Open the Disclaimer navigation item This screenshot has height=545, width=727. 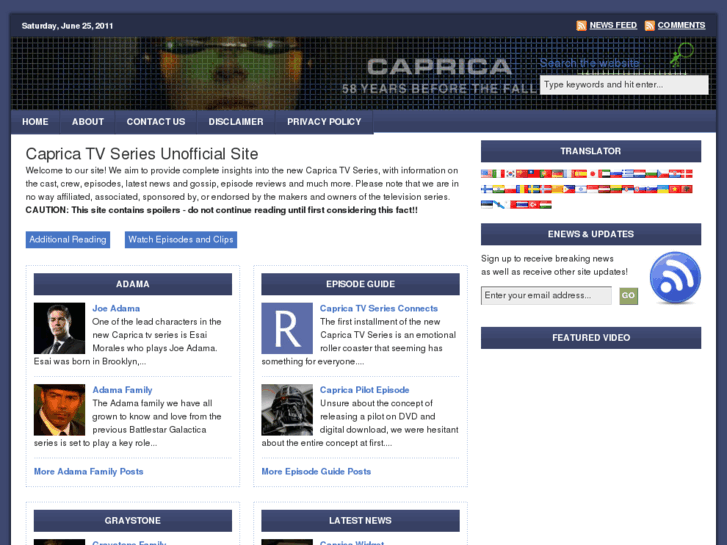[x=236, y=122]
